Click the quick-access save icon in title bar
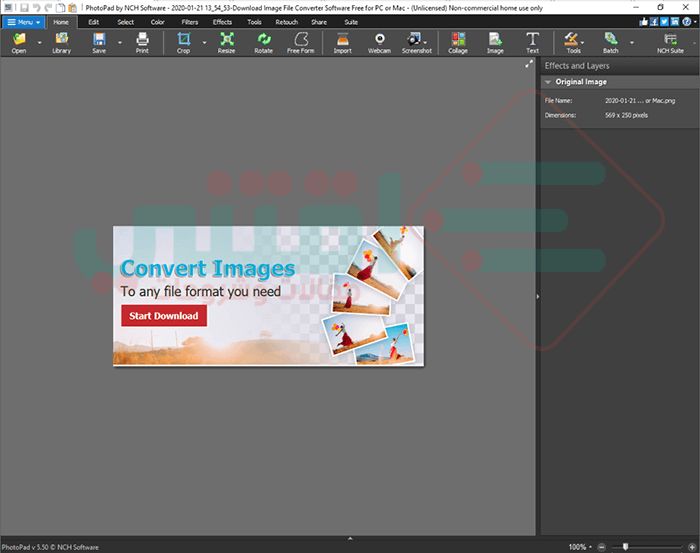 (25, 8)
